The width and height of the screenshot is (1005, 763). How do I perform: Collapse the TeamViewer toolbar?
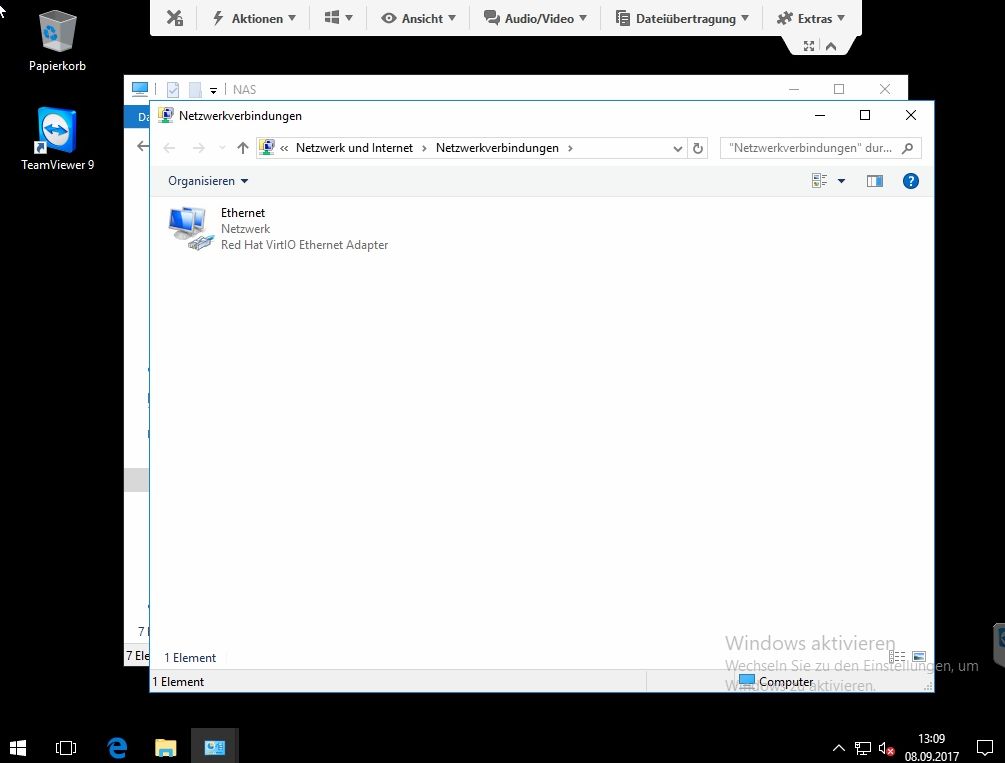831,46
